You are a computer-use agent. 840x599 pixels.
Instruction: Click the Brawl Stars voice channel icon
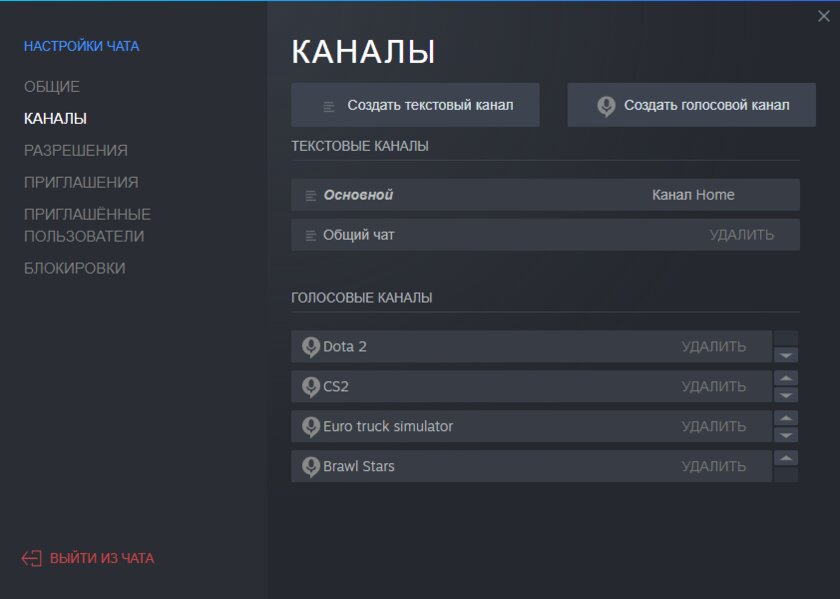310,467
